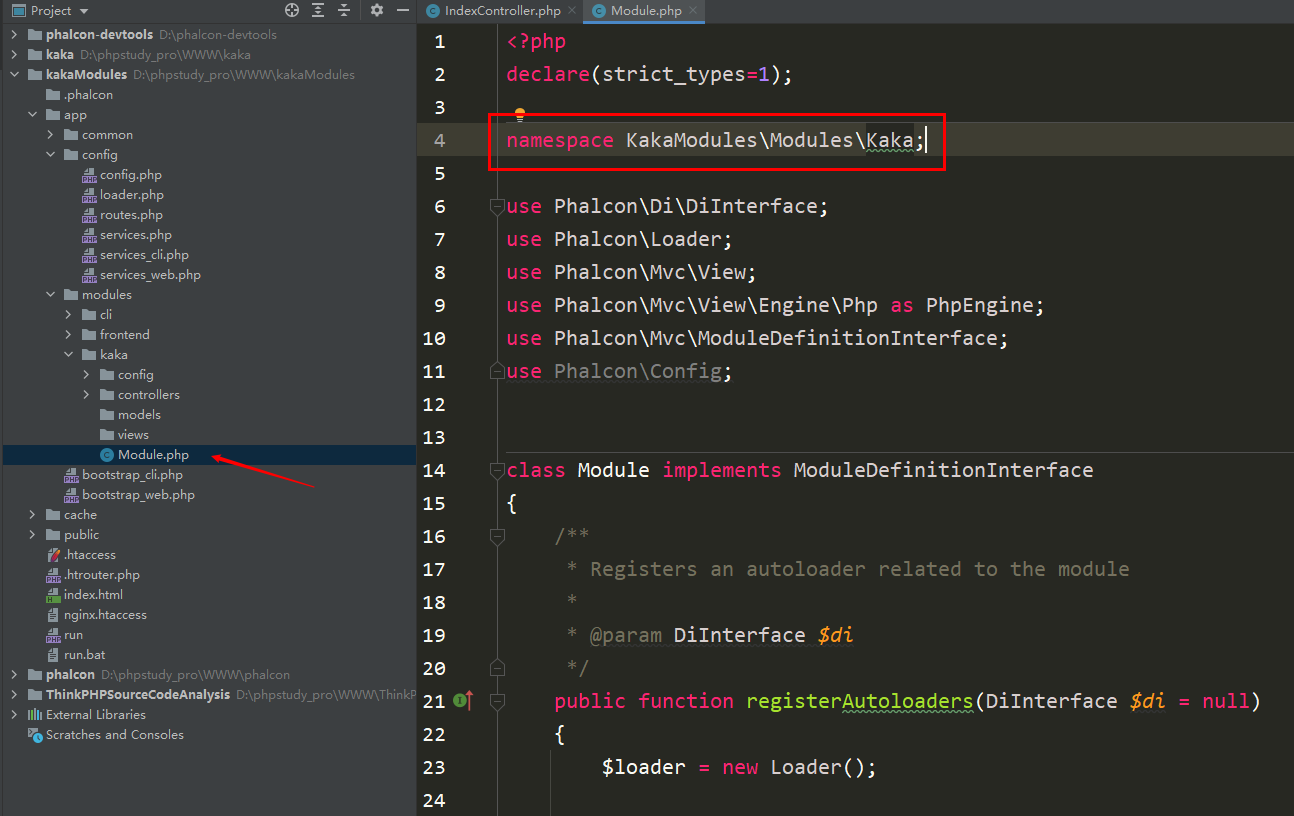Select the models folder
Image resolution: width=1294 pixels, height=816 pixels.
[139, 414]
